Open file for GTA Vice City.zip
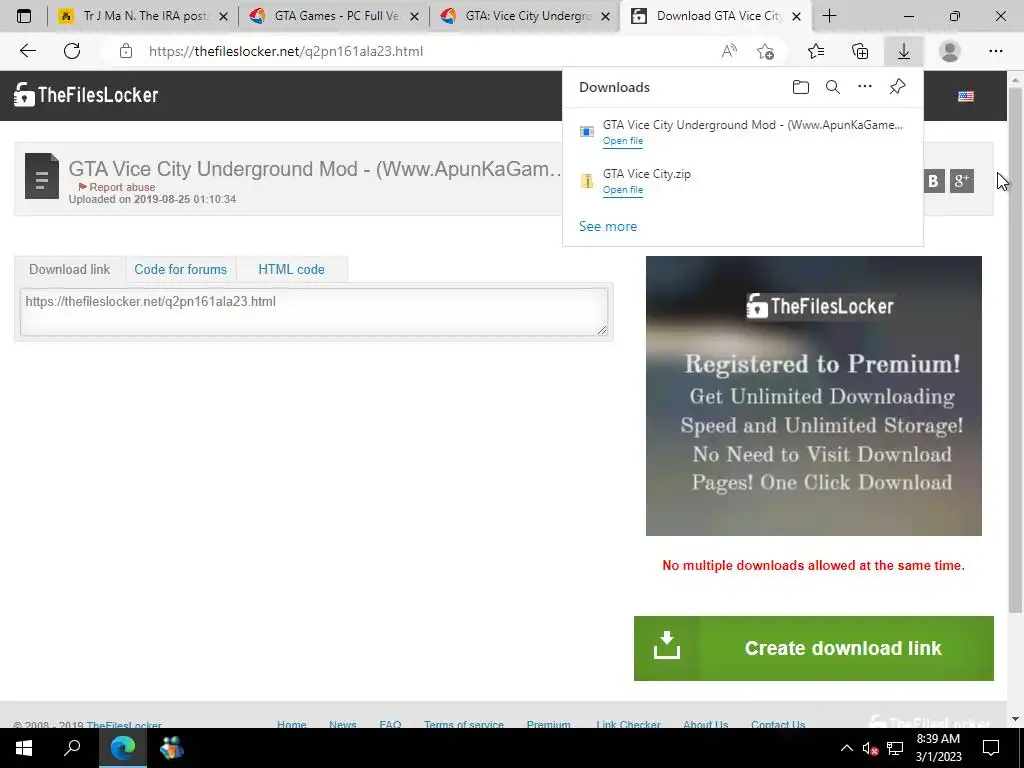The image size is (1024, 768). pos(622,190)
